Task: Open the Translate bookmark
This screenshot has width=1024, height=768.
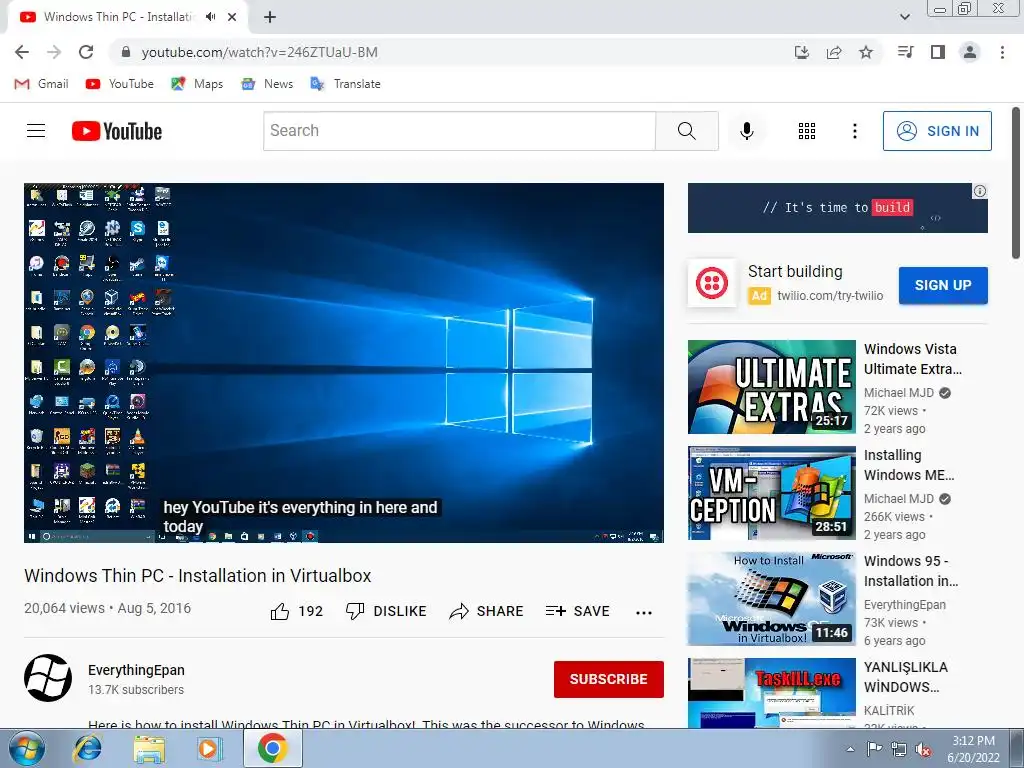Action: click(x=345, y=84)
